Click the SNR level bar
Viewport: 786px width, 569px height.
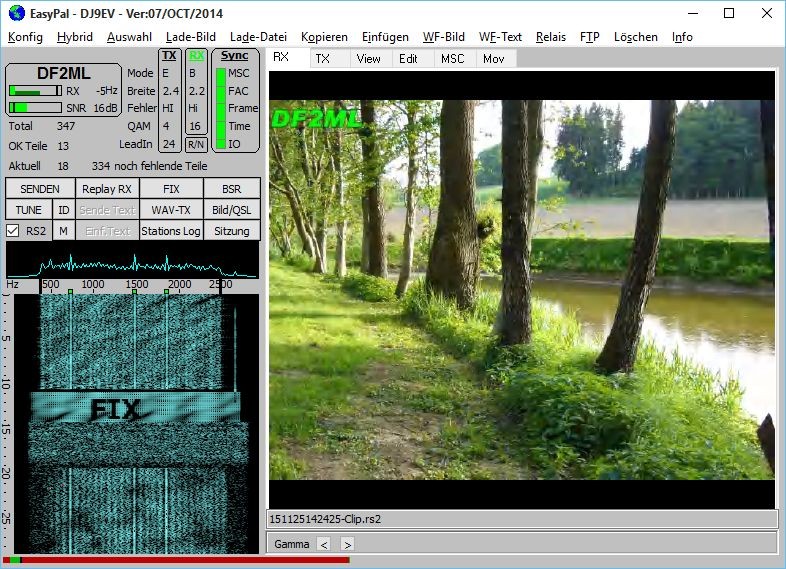pyautogui.click(x=35, y=108)
